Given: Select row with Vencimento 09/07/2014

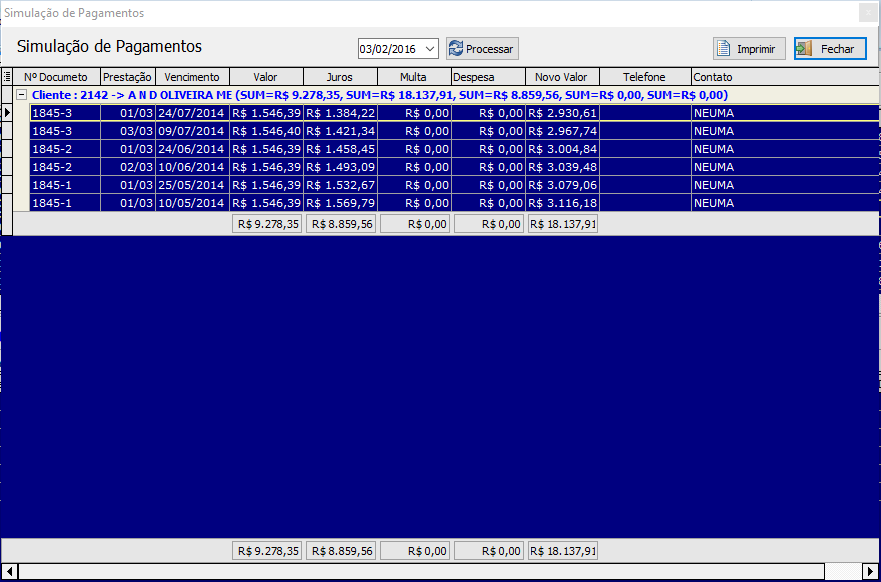Looking at the screenshot, I should point(191,131).
